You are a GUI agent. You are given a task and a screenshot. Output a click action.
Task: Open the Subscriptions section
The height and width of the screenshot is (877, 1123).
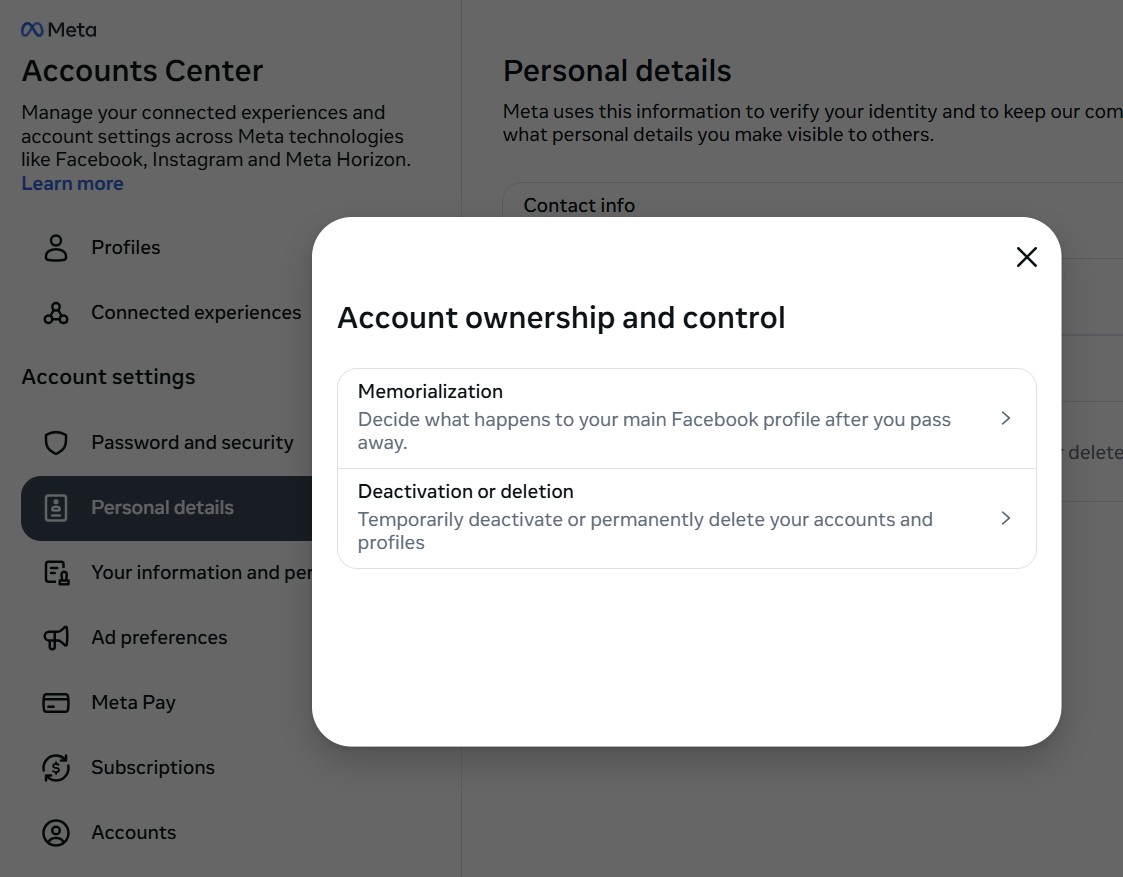point(153,768)
